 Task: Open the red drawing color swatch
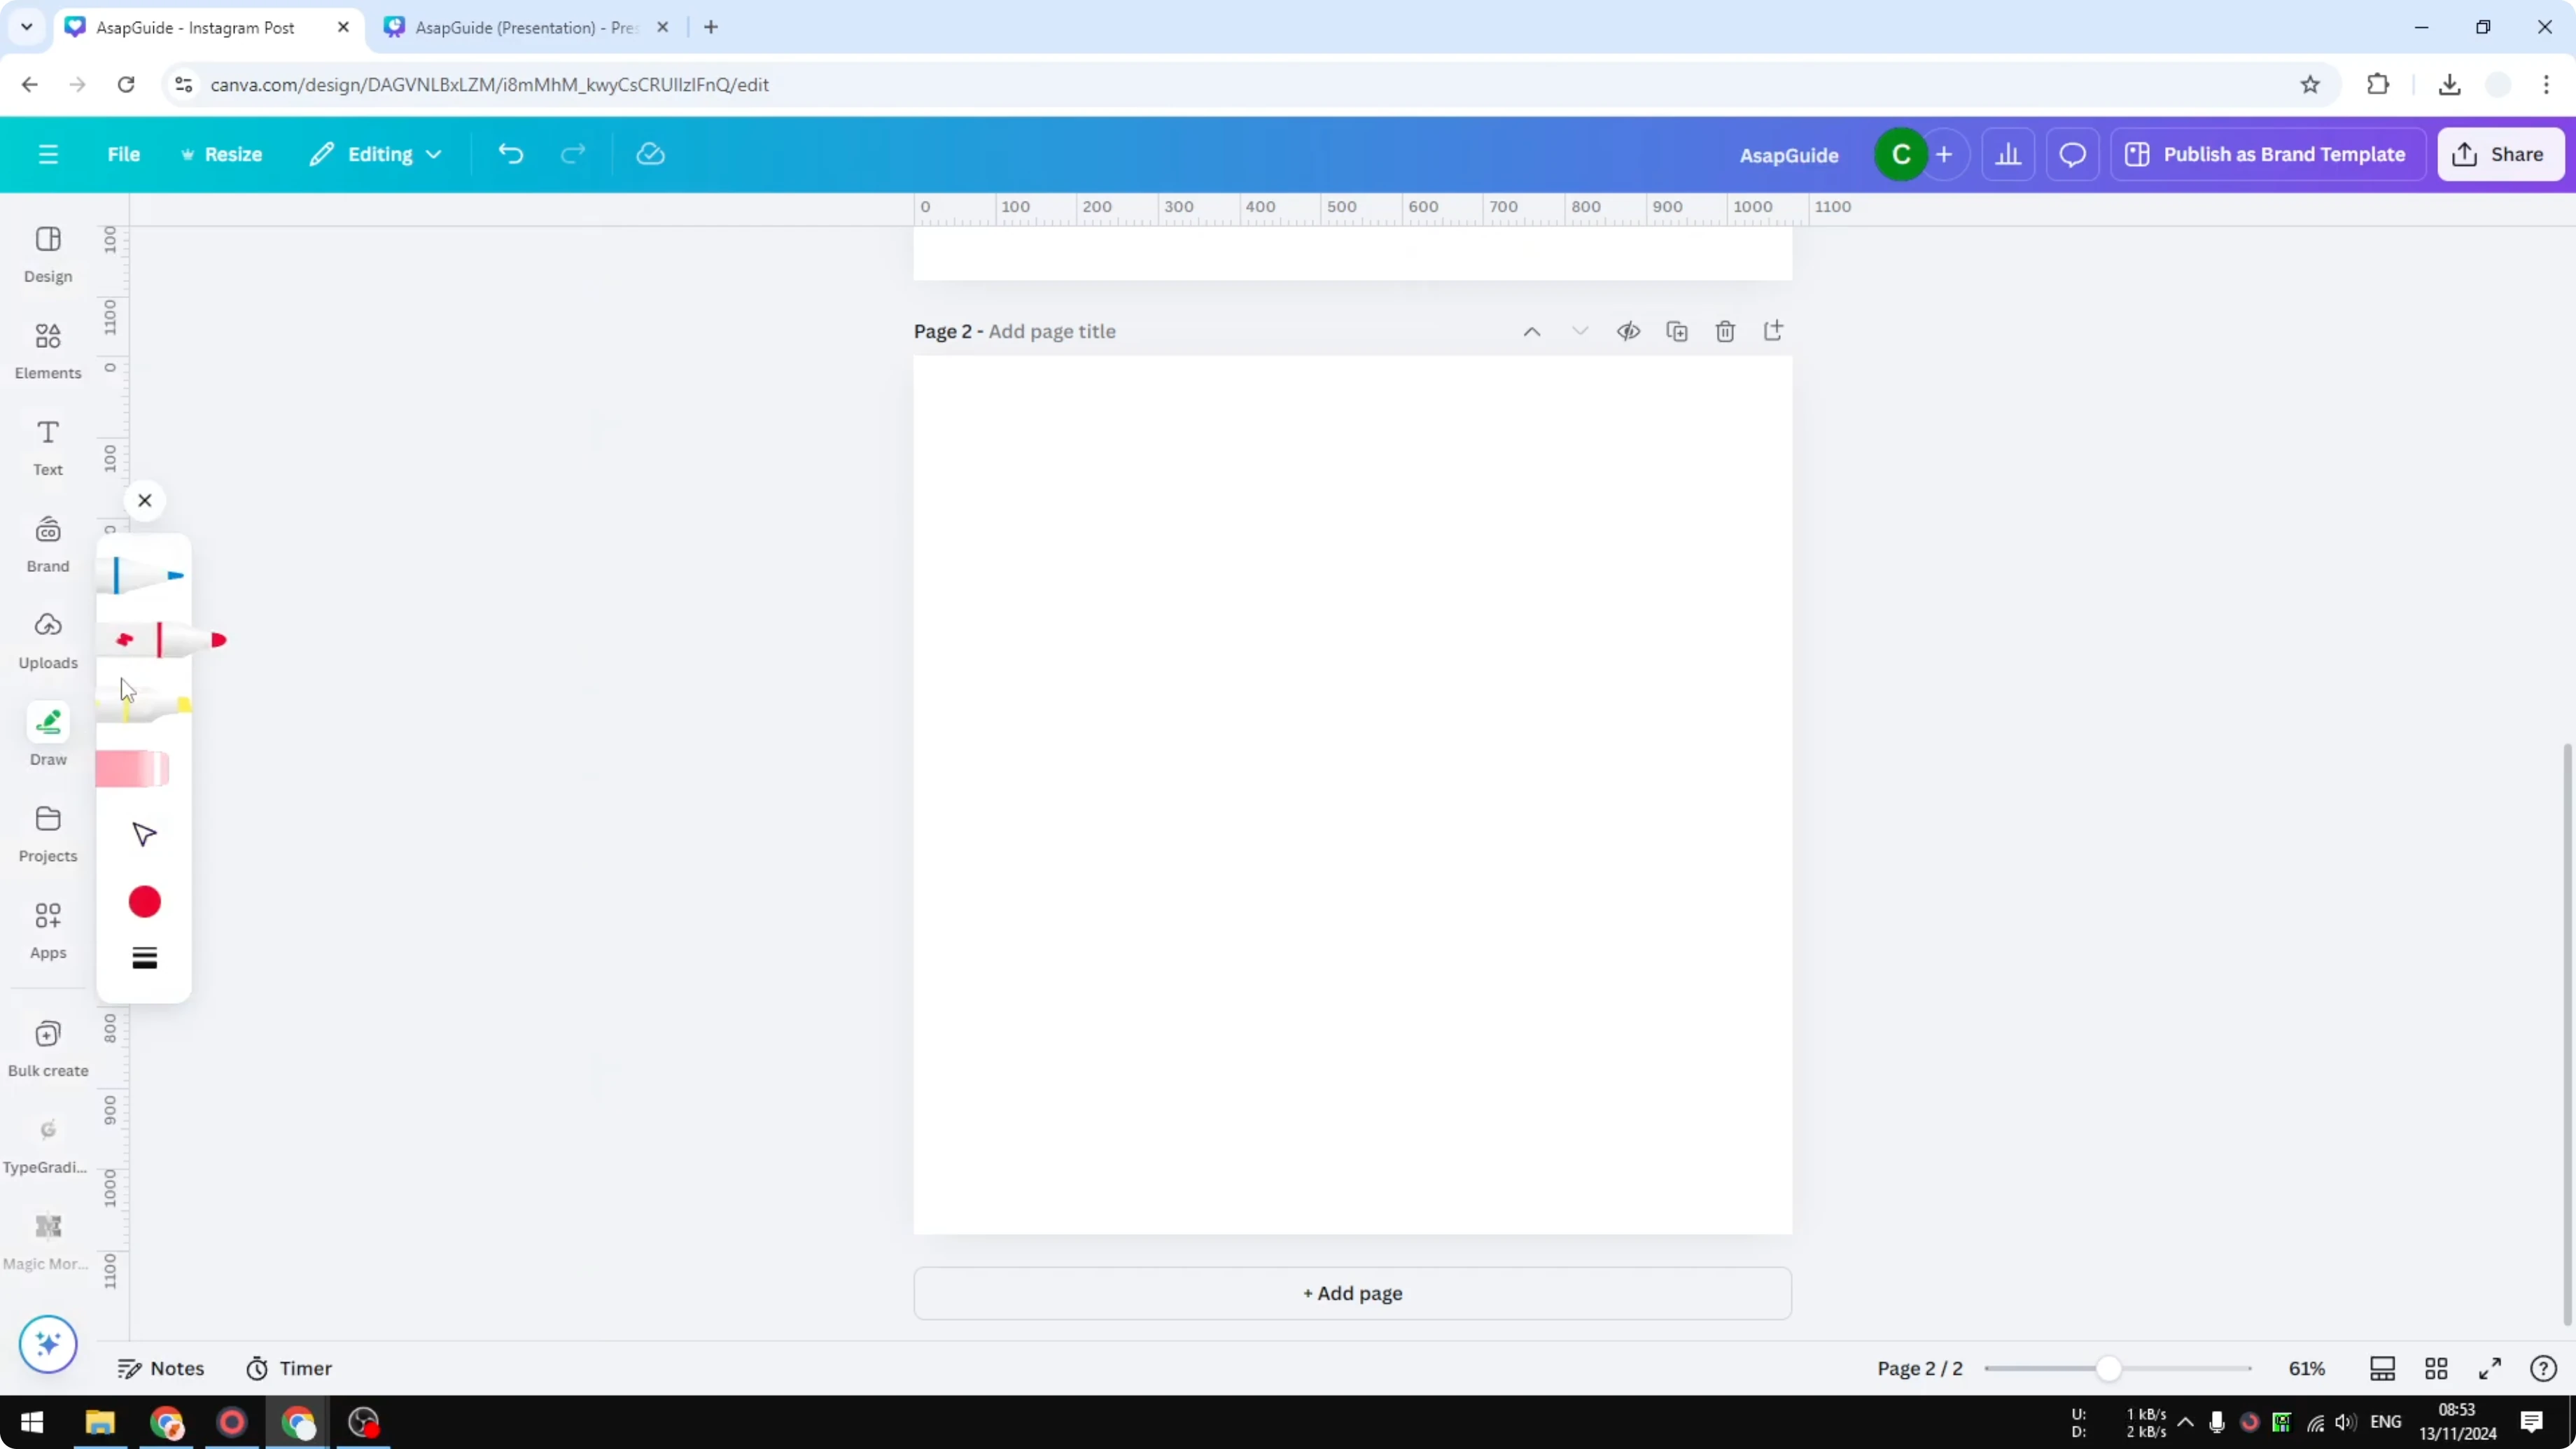point(144,902)
